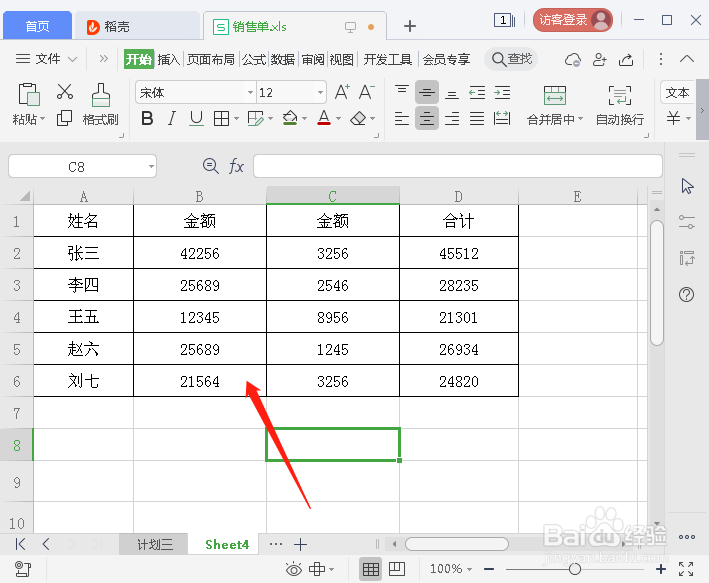
Task: Apply underline formatting
Action: point(196,118)
